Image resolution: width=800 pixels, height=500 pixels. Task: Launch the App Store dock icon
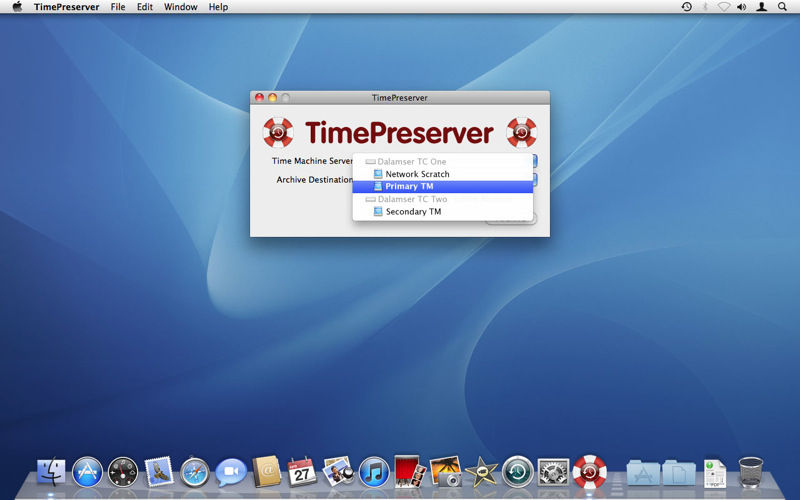pos(87,471)
